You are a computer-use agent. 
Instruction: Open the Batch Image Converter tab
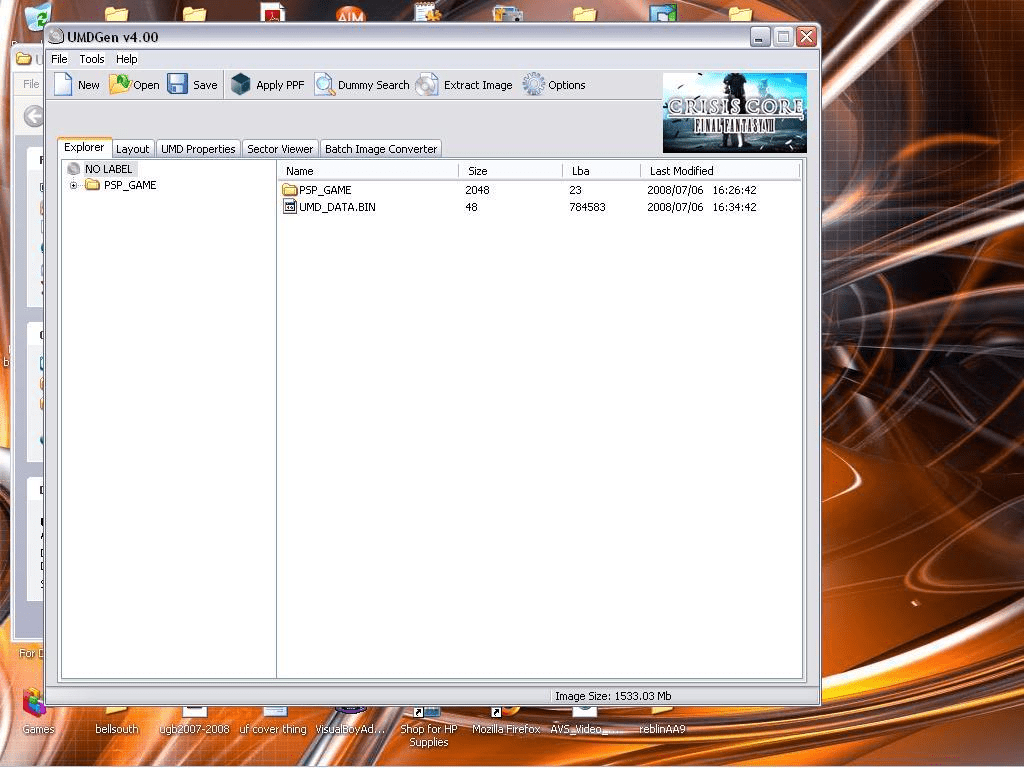[x=381, y=147]
